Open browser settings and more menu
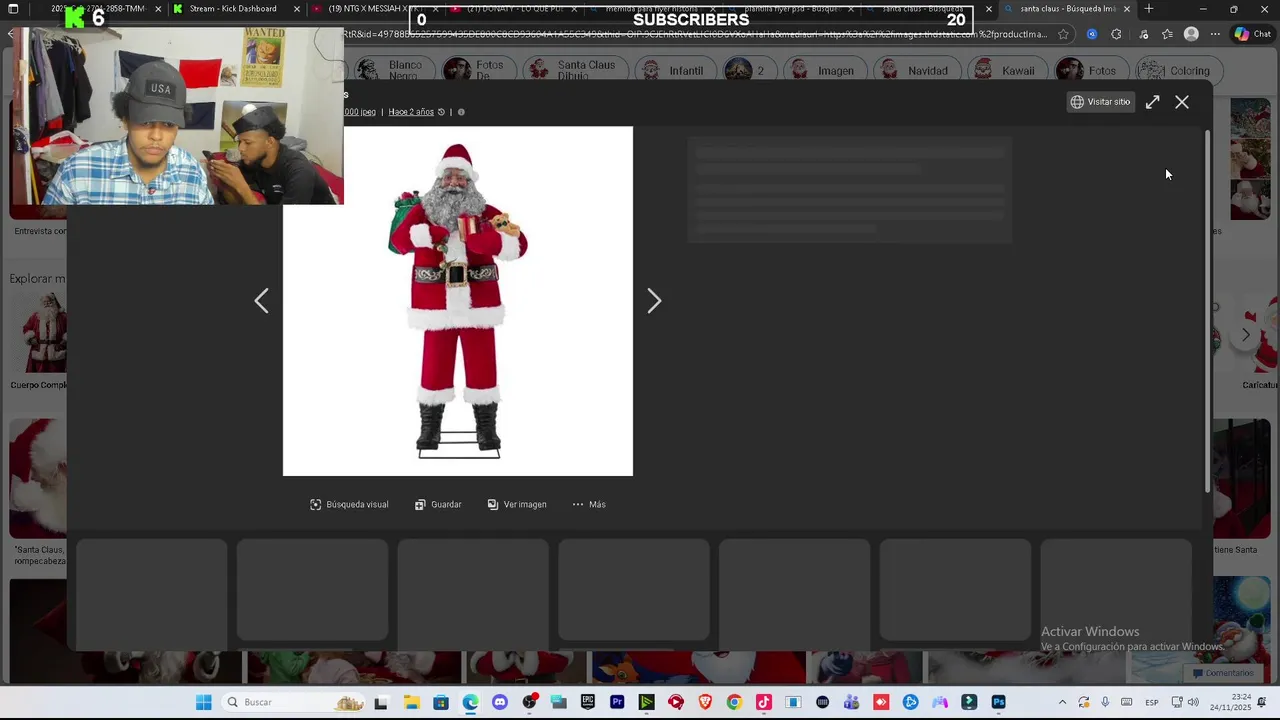This screenshot has height=720, width=1280. click(x=1215, y=34)
